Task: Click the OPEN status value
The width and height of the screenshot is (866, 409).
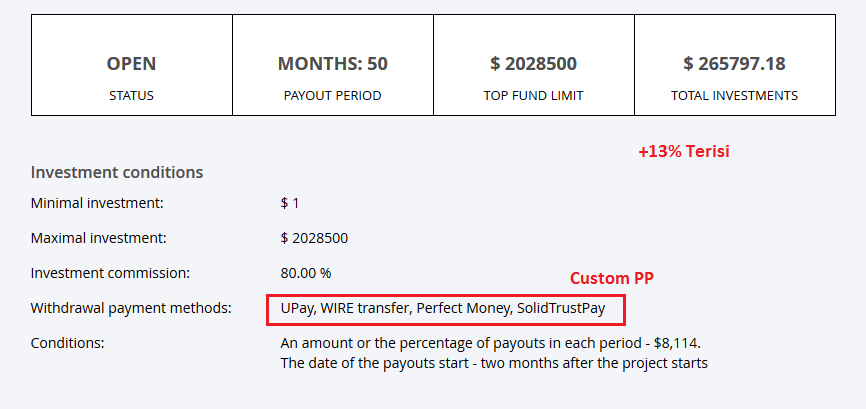Action: point(131,64)
